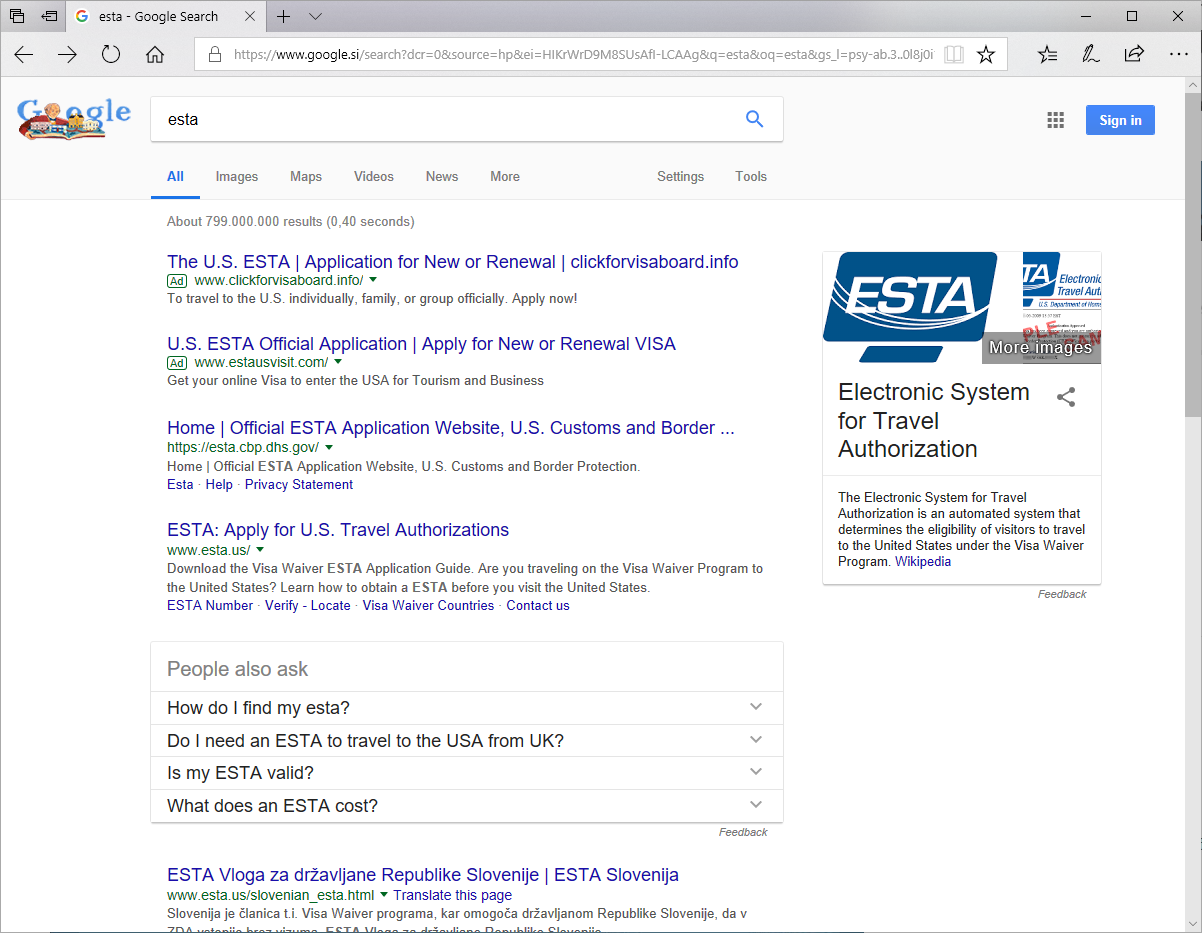This screenshot has width=1202, height=933.
Task: Expand 'What does an ESTA cost?' question
Action: [x=467, y=806]
